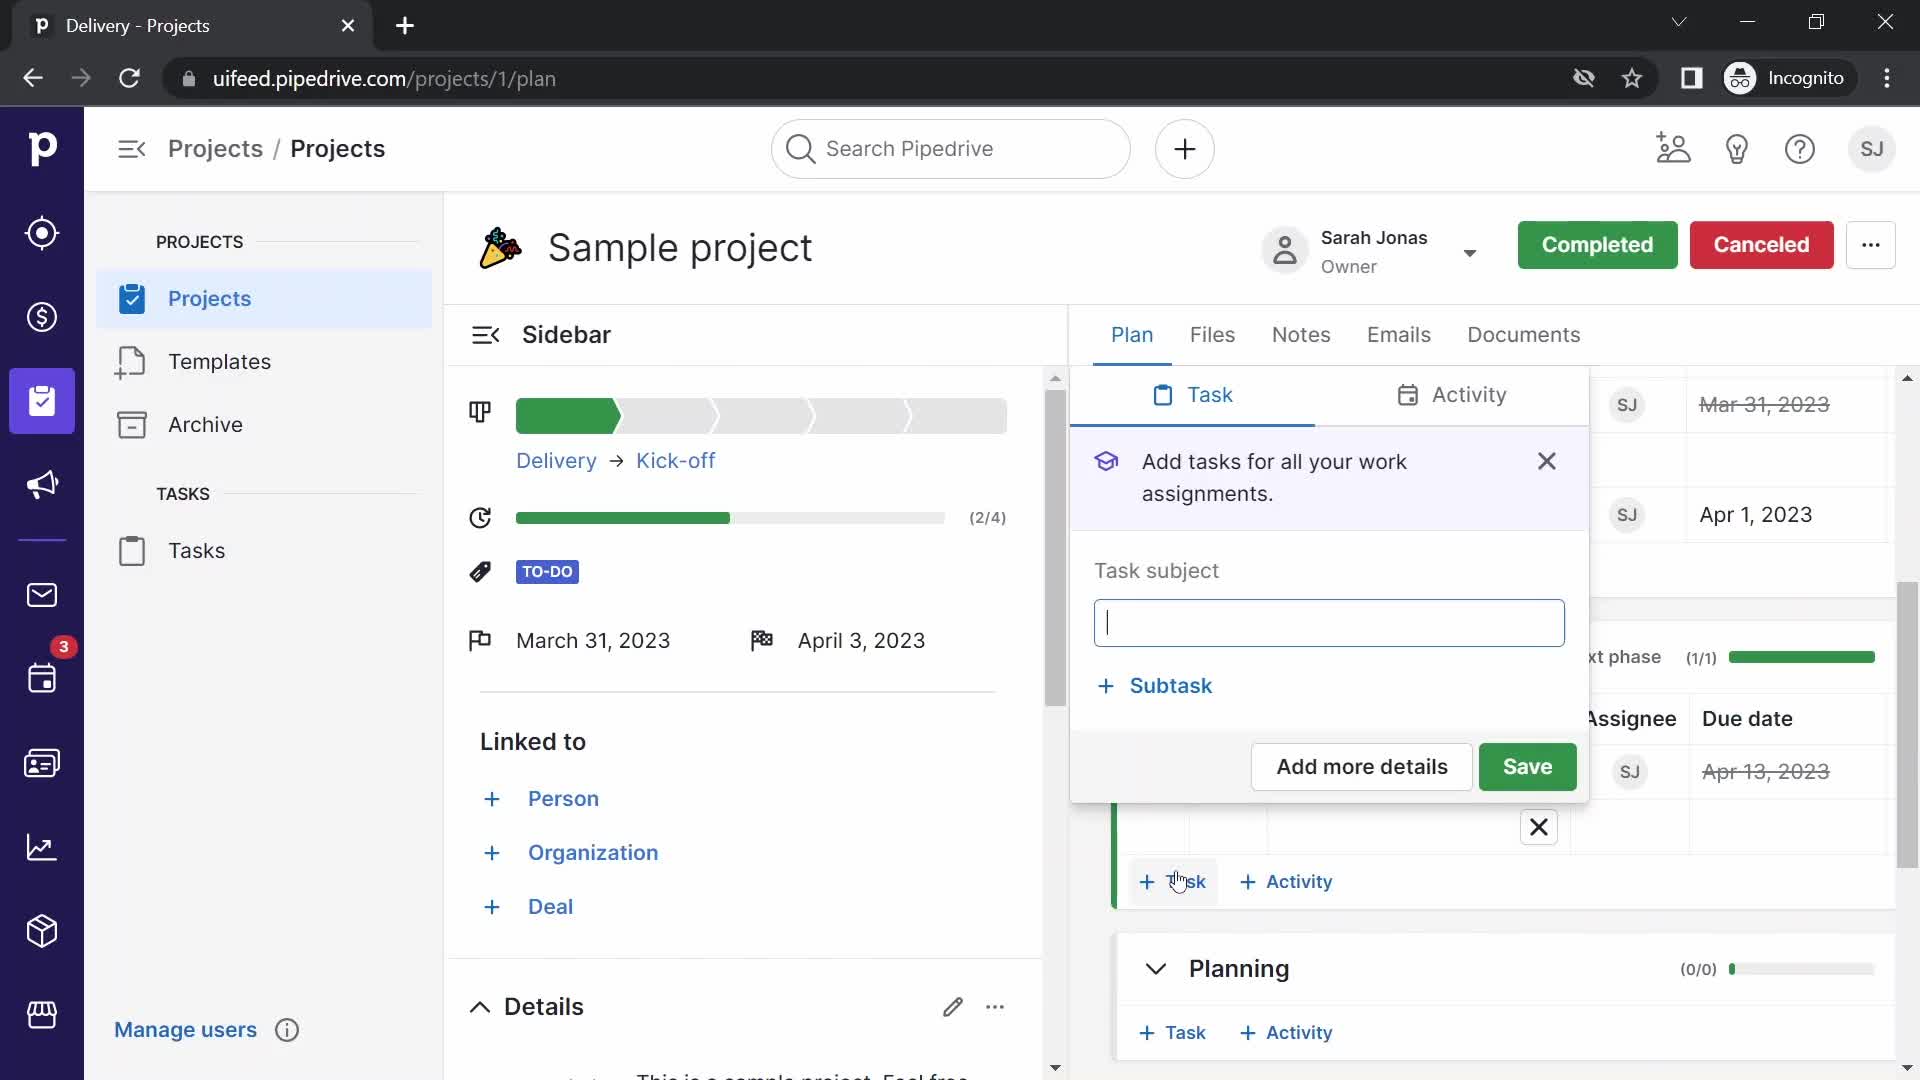Switch to the Files tab
Viewport: 1920px width, 1080px height.
coord(1212,335)
